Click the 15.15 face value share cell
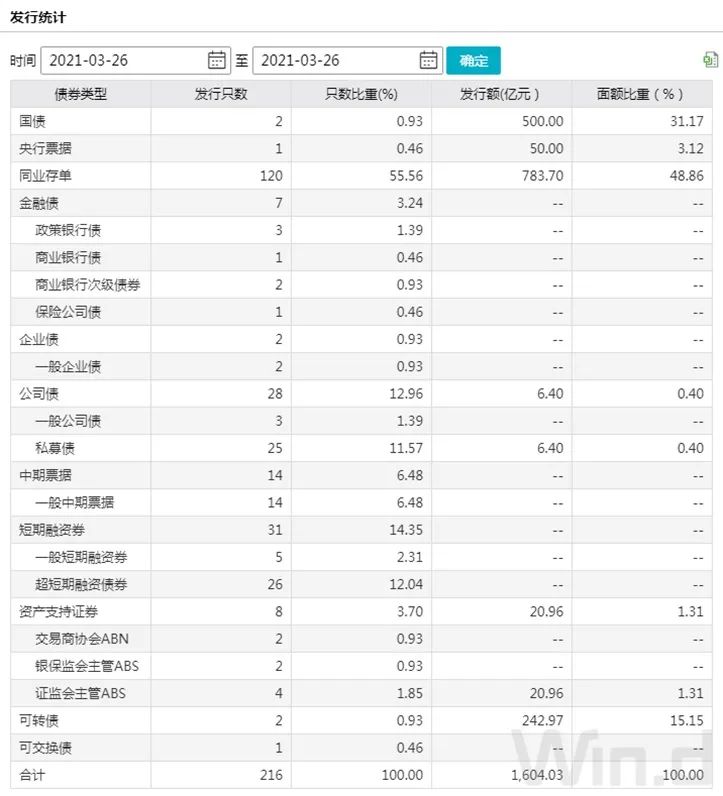 pos(686,720)
